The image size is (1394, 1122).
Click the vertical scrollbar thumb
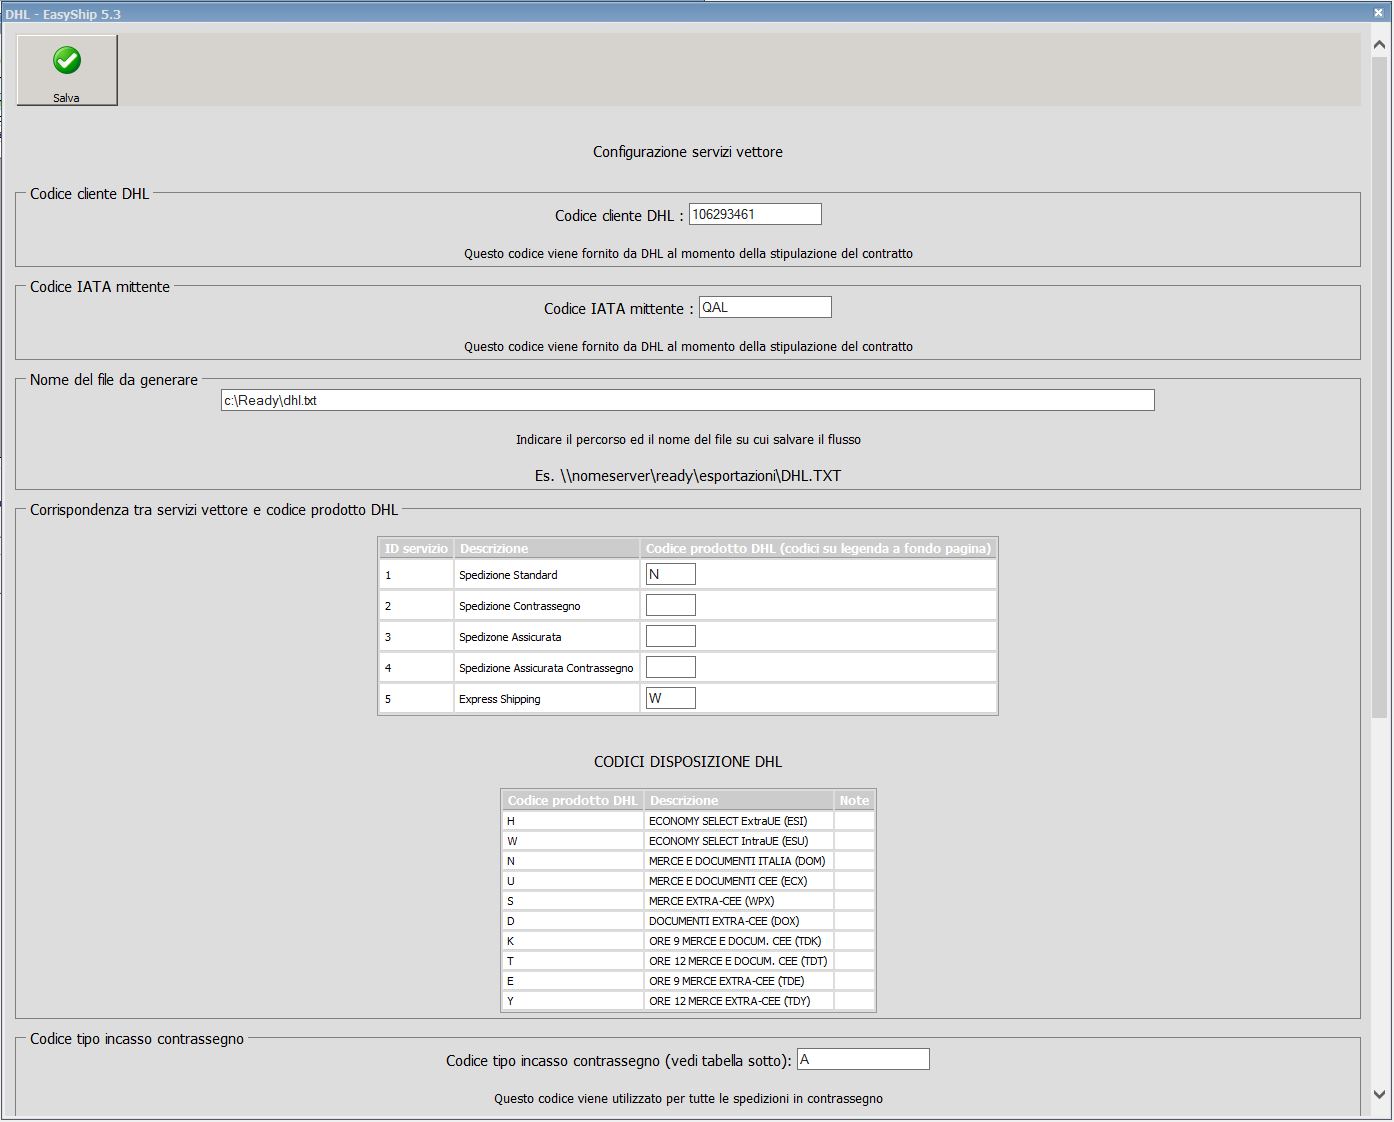pos(1380,387)
